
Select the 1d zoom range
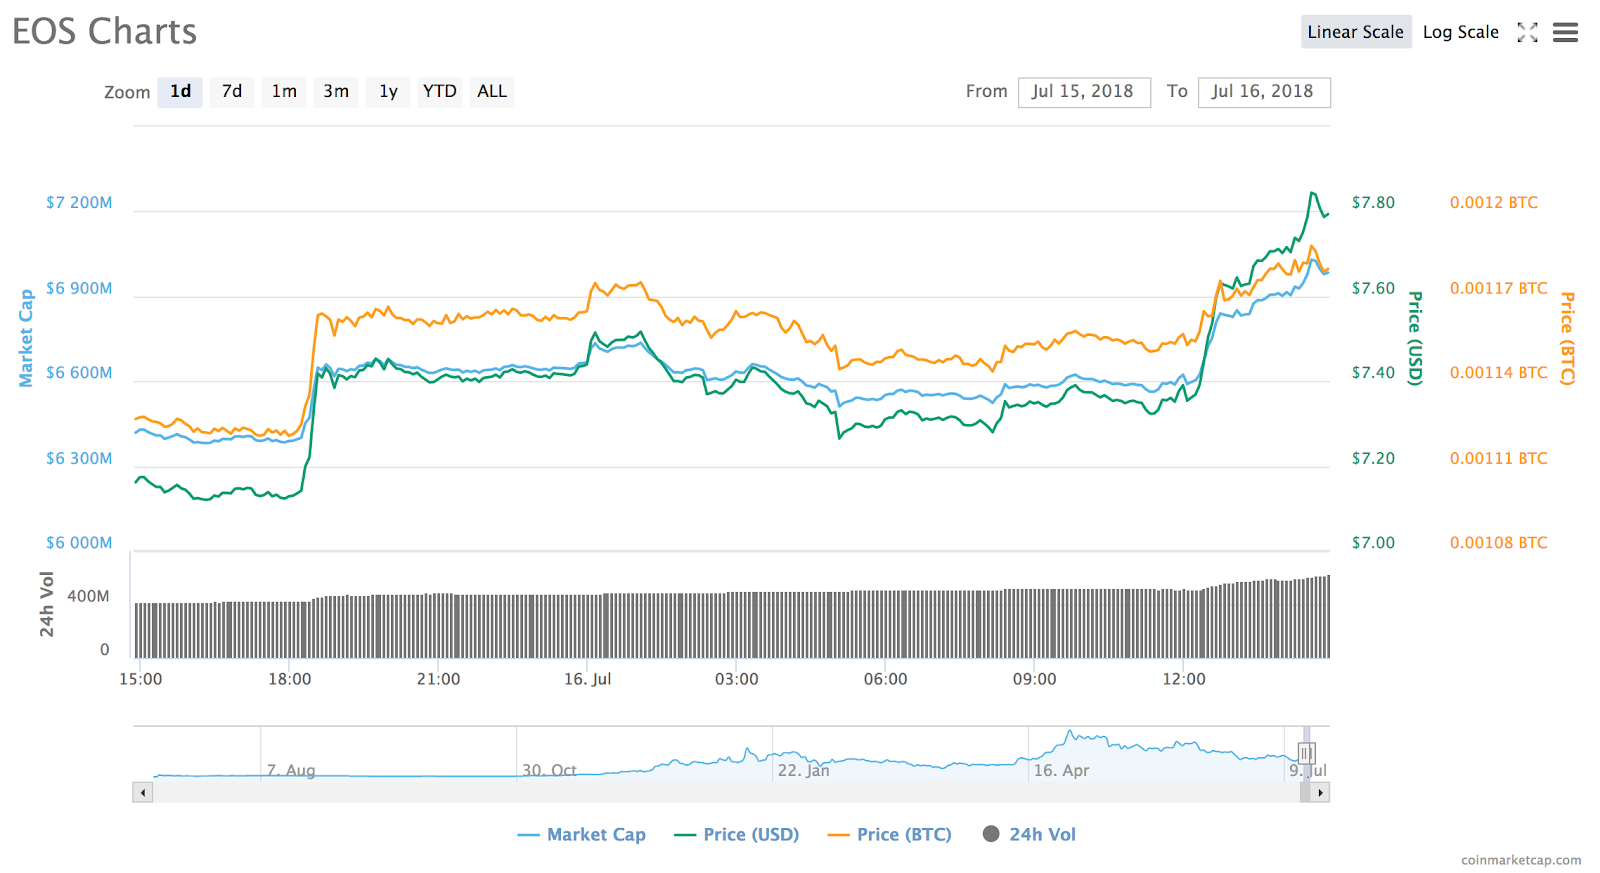pos(180,92)
